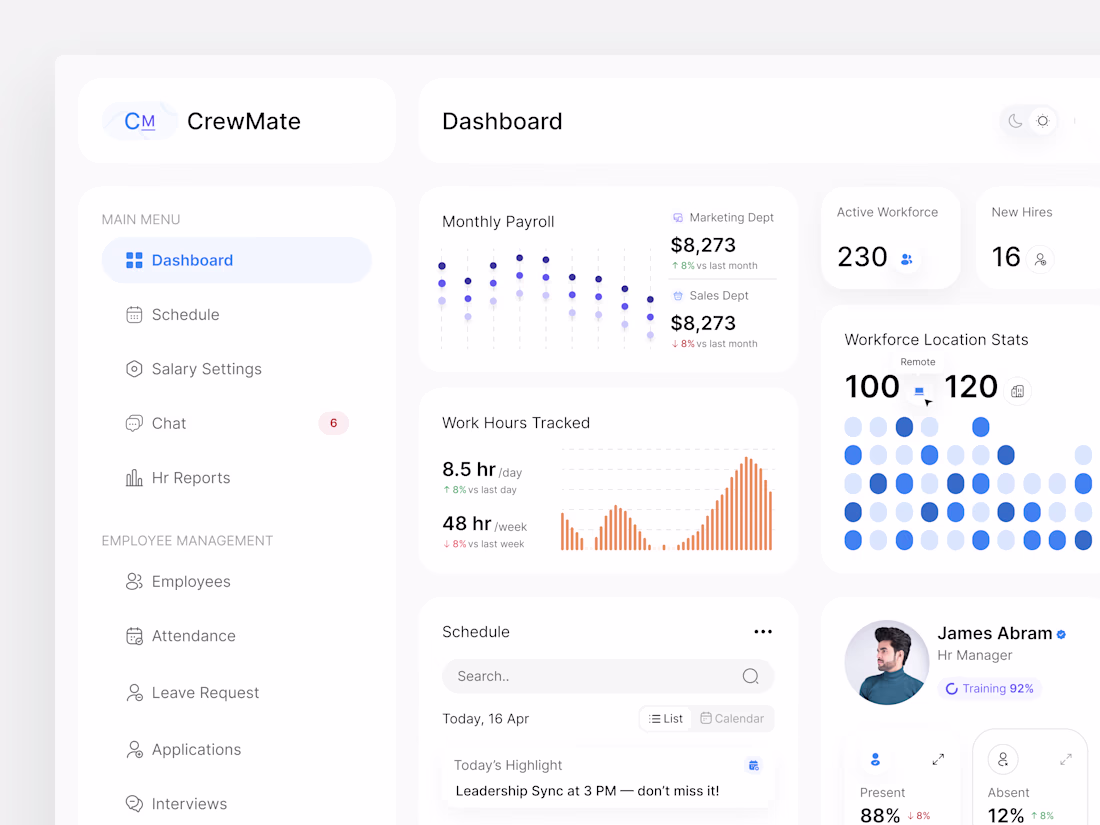Click the Sales Dept basket icon
This screenshot has width=1100, height=825.
coord(678,296)
